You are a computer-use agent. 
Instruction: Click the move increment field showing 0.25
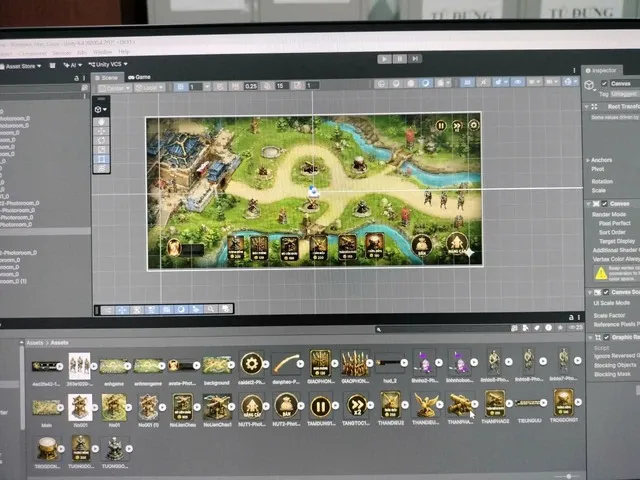coord(251,86)
